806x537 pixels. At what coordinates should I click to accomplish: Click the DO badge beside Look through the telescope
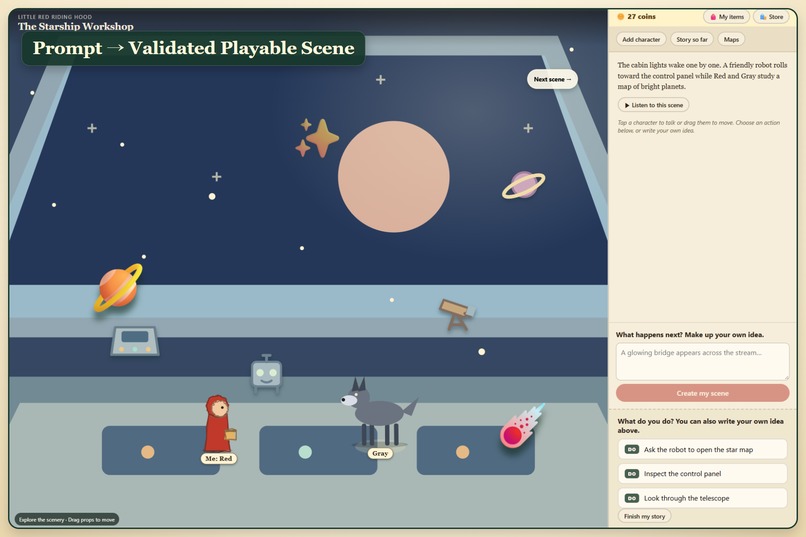pyautogui.click(x=632, y=498)
